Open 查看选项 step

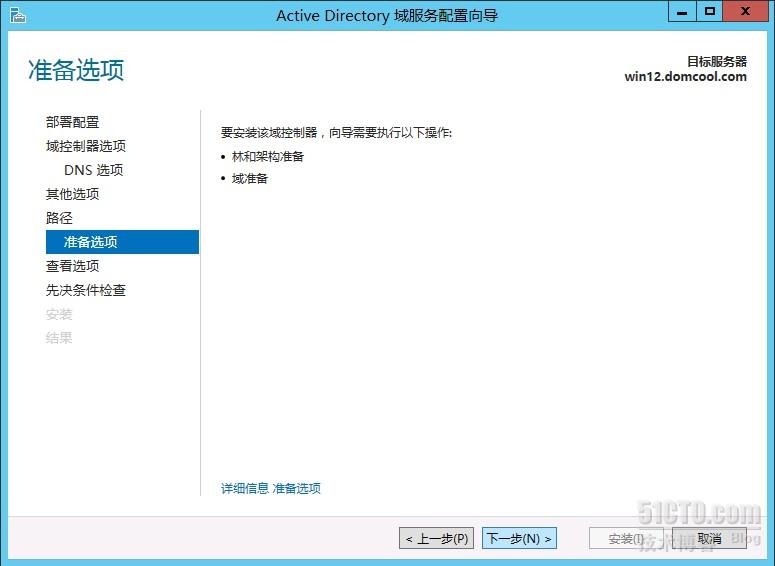click(73, 266)
